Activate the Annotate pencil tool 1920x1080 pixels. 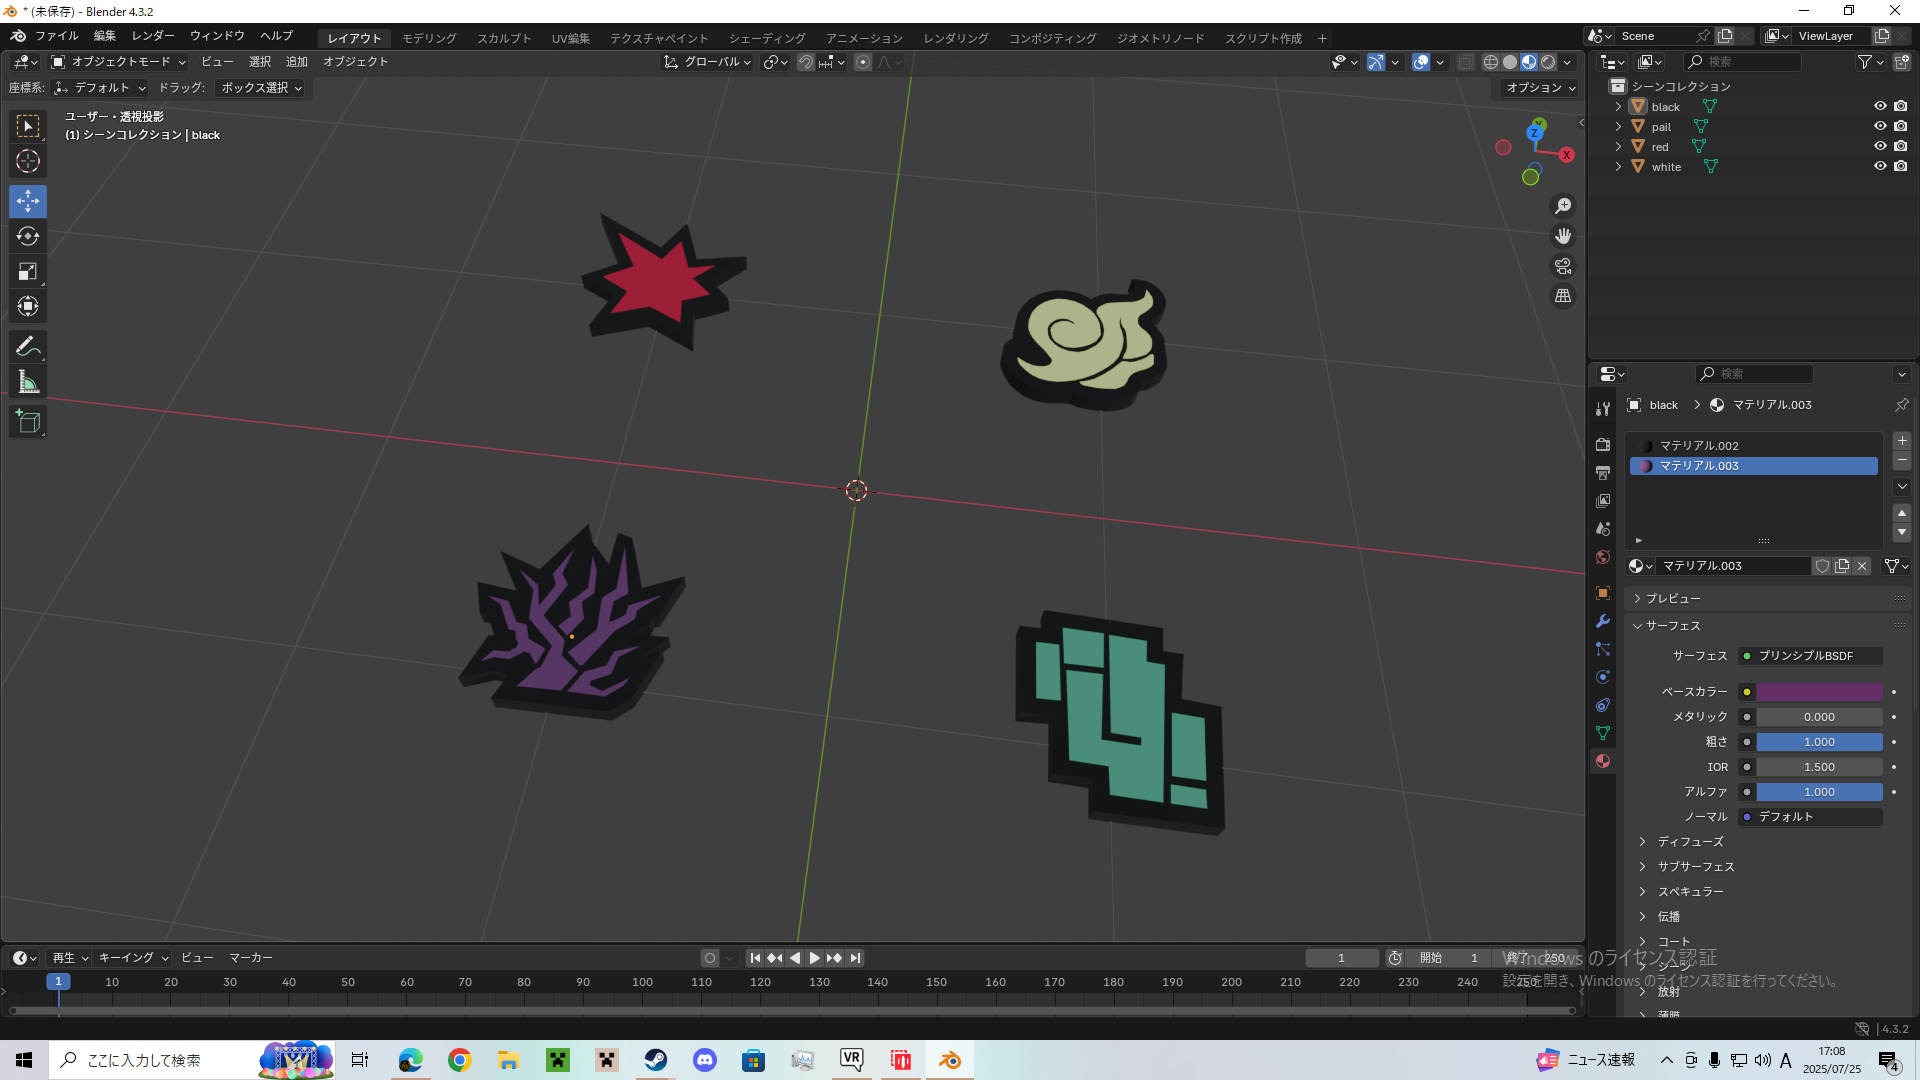(x=28, y=347)
